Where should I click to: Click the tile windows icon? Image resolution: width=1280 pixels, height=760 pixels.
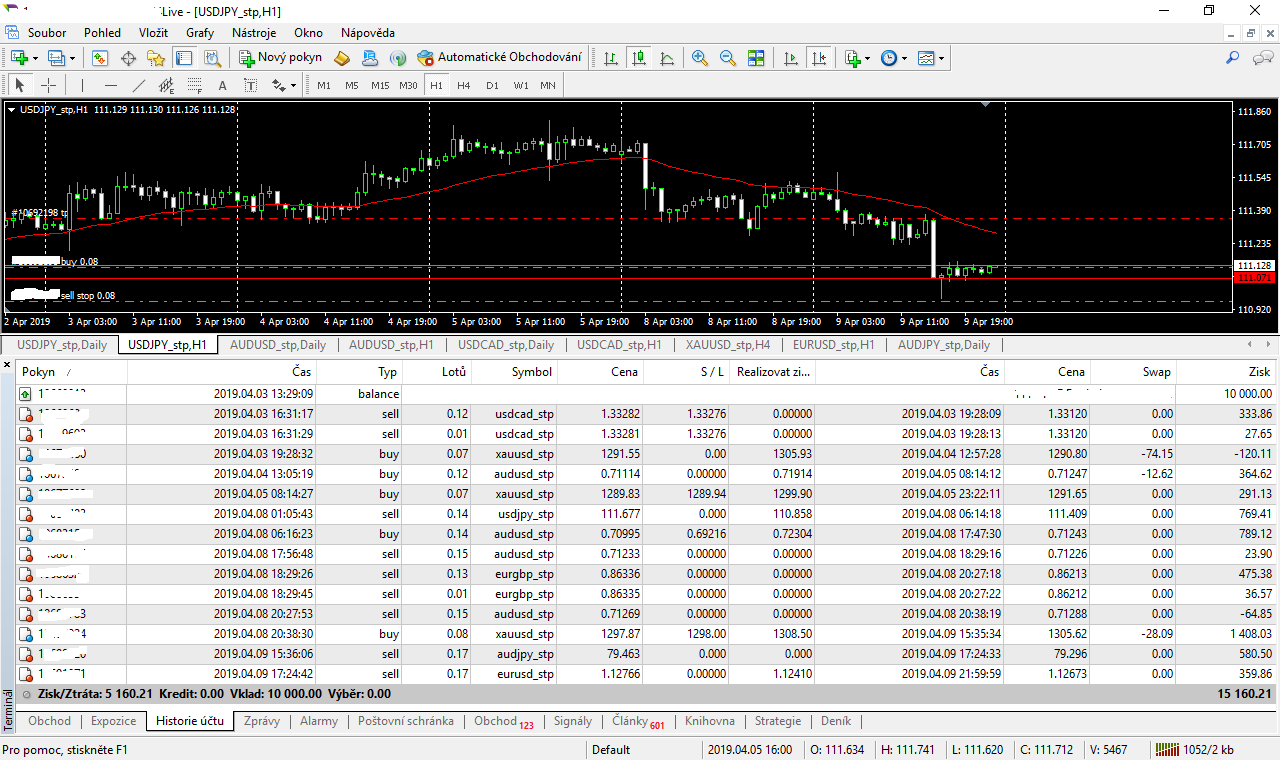pos(756,58)
